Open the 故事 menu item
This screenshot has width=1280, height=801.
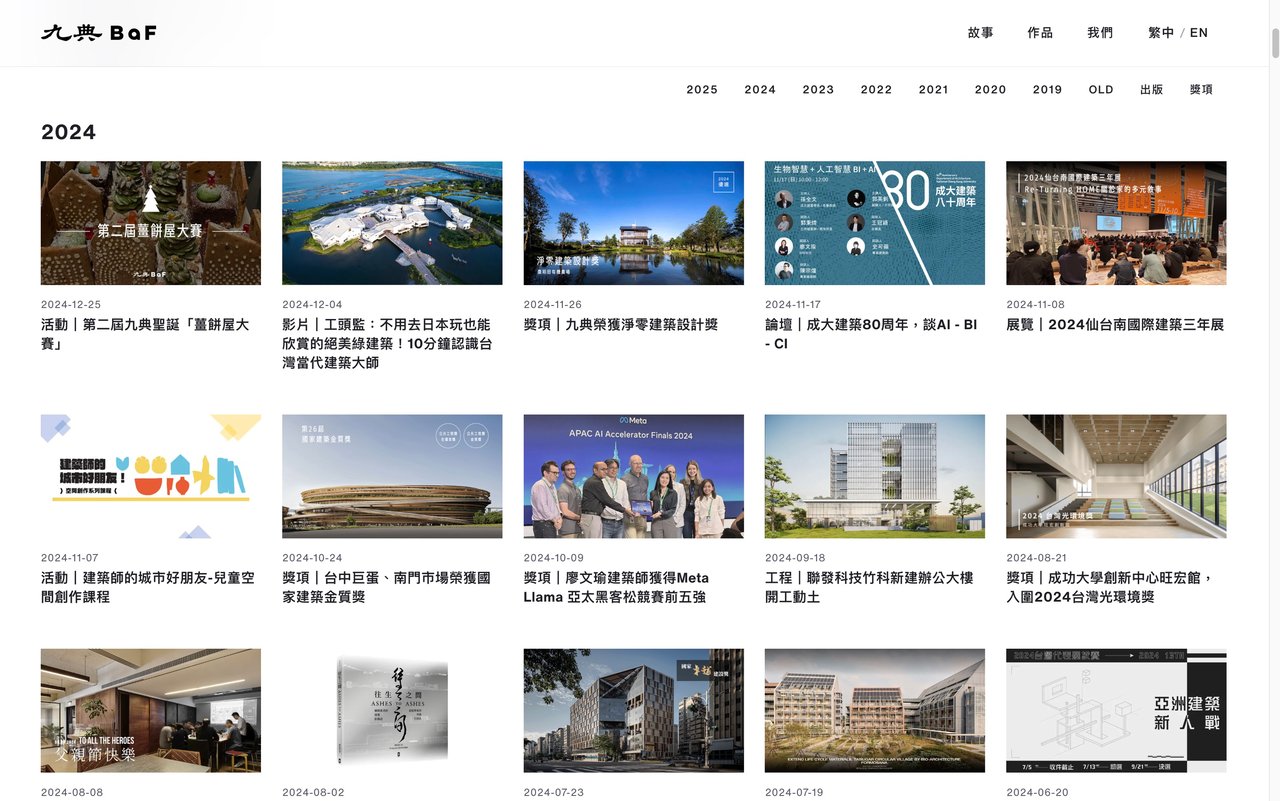(980, 33)
